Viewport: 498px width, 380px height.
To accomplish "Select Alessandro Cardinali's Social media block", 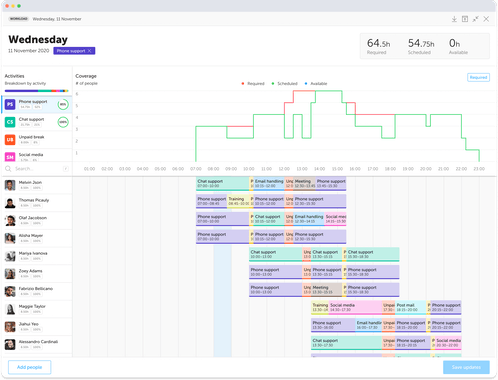I will (448, 343).
